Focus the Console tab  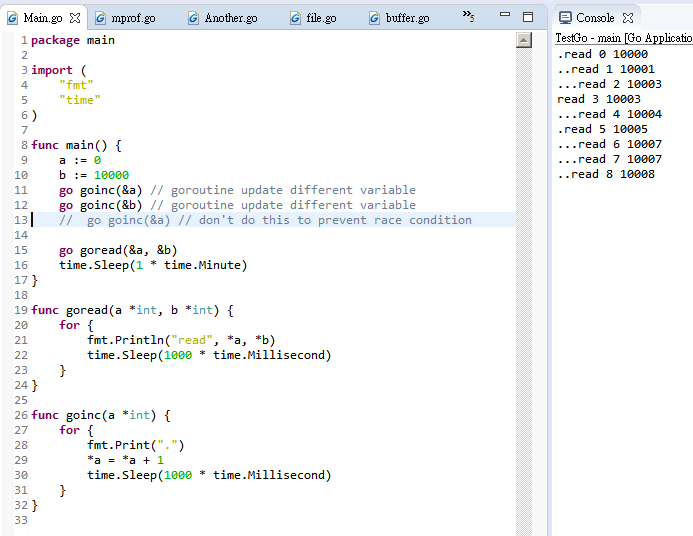tap(595, 18)
